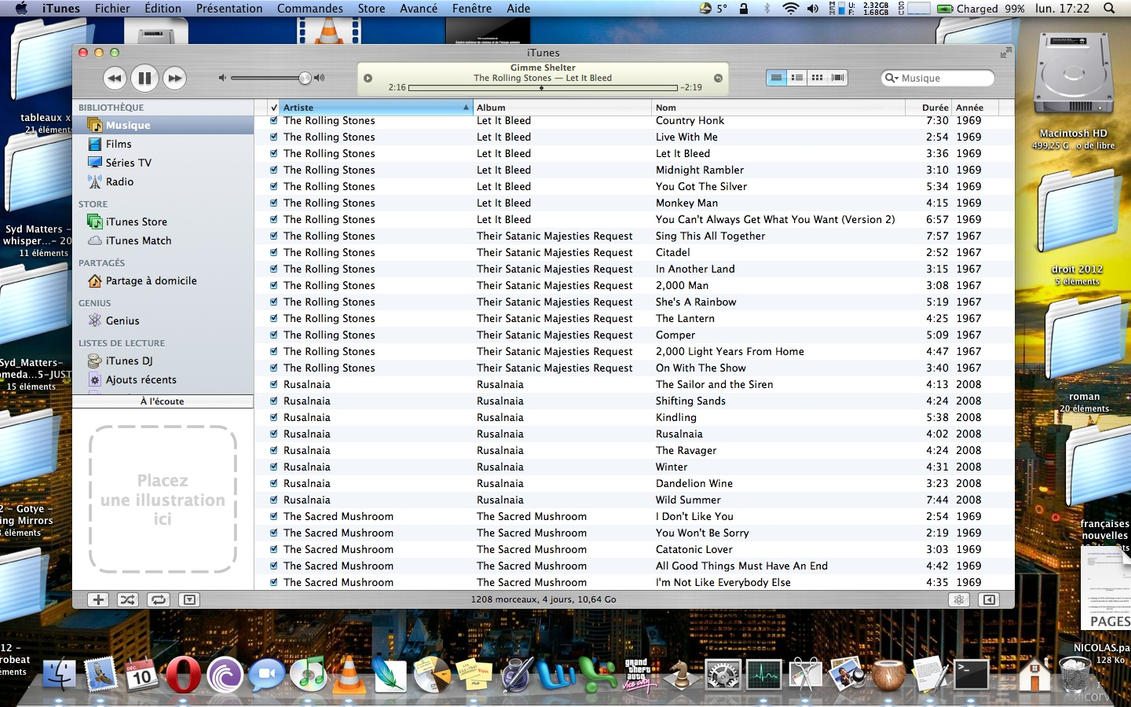The image size is (1131, 707).
Task: Open the search magnifier dropdown in iTunes
Action: tap(892, 78)
